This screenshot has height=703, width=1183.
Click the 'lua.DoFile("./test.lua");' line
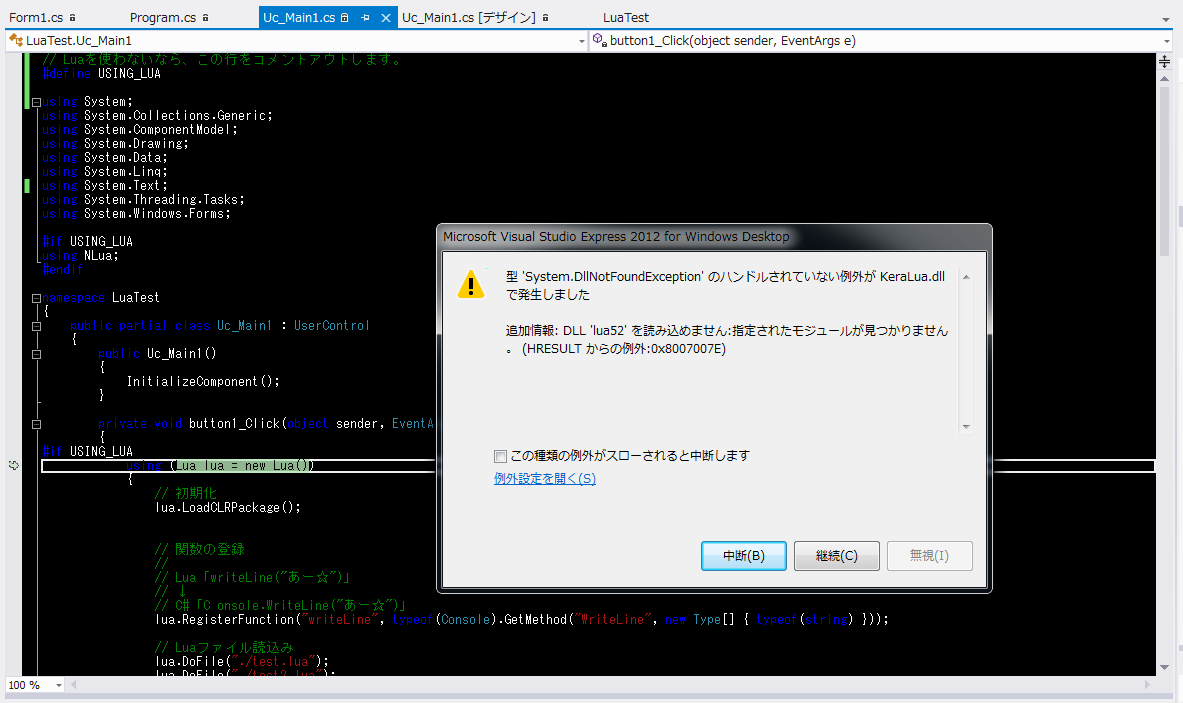click(242, 662)
